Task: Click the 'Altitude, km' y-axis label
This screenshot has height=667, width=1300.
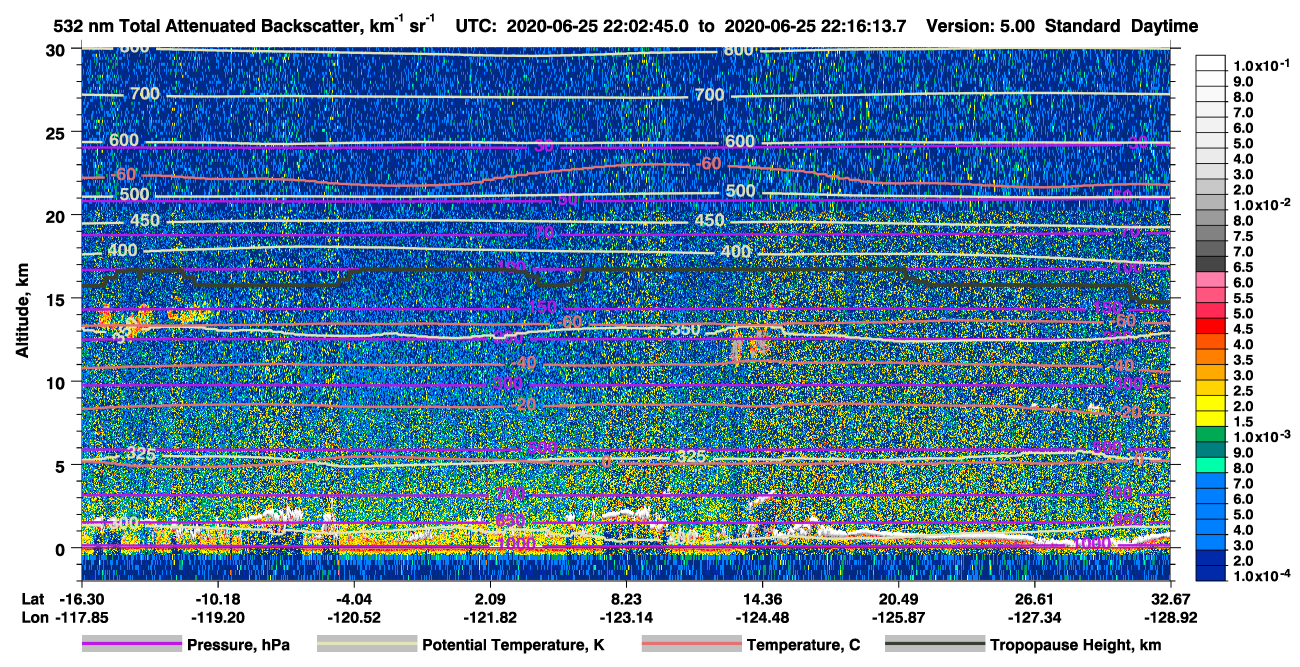Action: point(22,310)
